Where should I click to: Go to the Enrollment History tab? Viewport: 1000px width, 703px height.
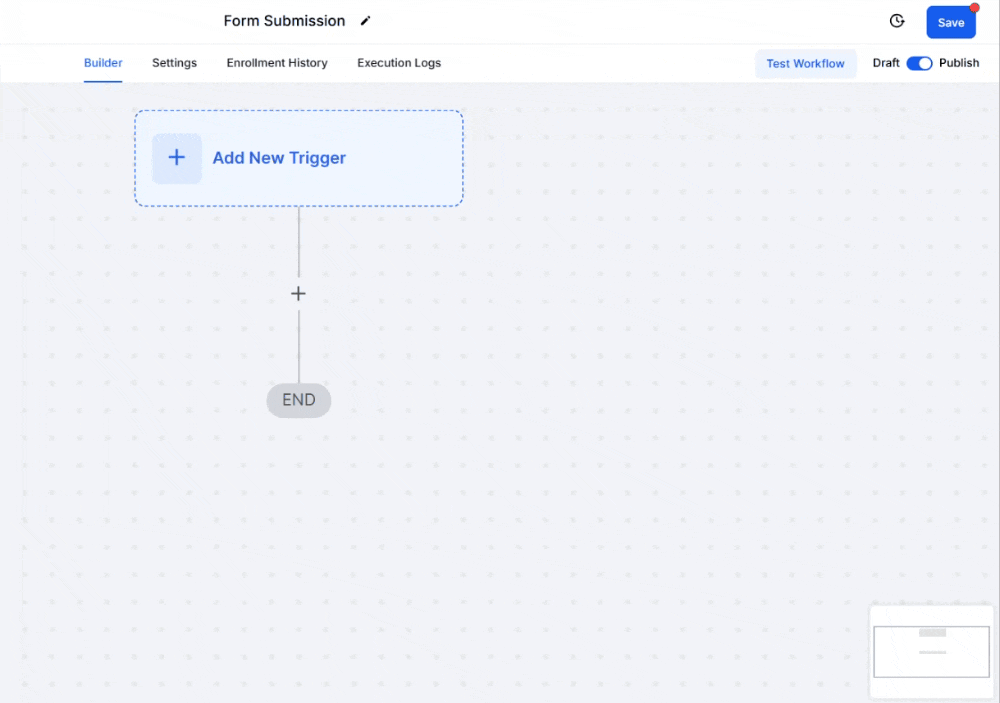(277, 63)
